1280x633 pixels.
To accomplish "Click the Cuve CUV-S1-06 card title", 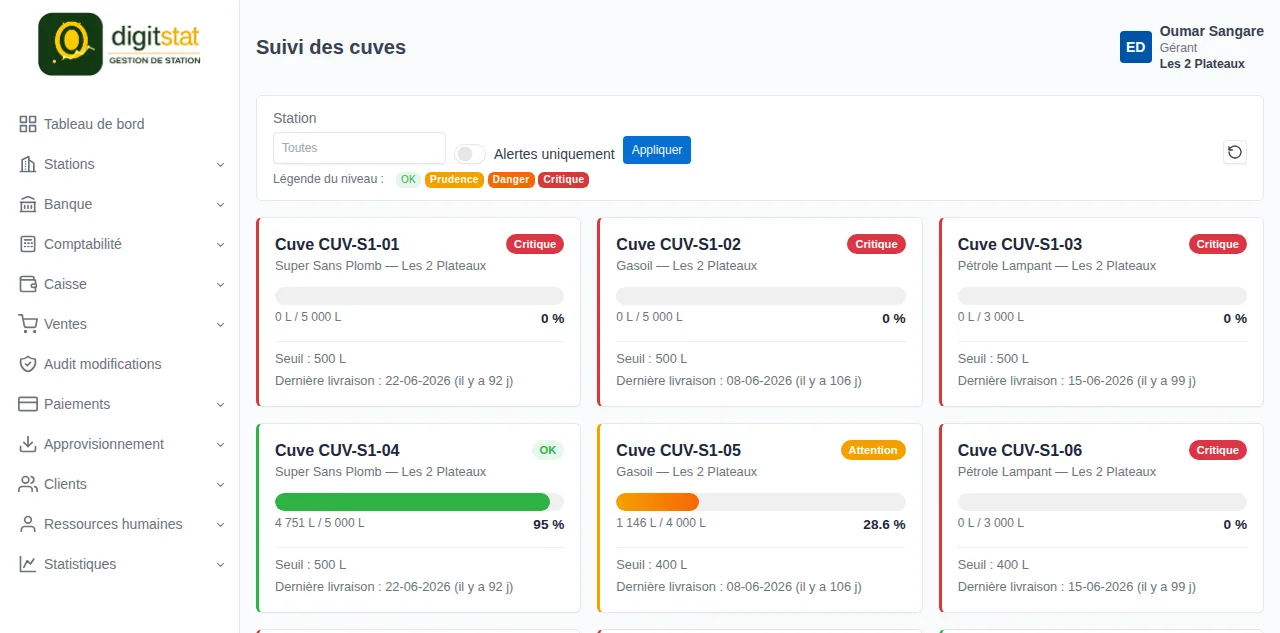I will click(x=1020, y=450).
